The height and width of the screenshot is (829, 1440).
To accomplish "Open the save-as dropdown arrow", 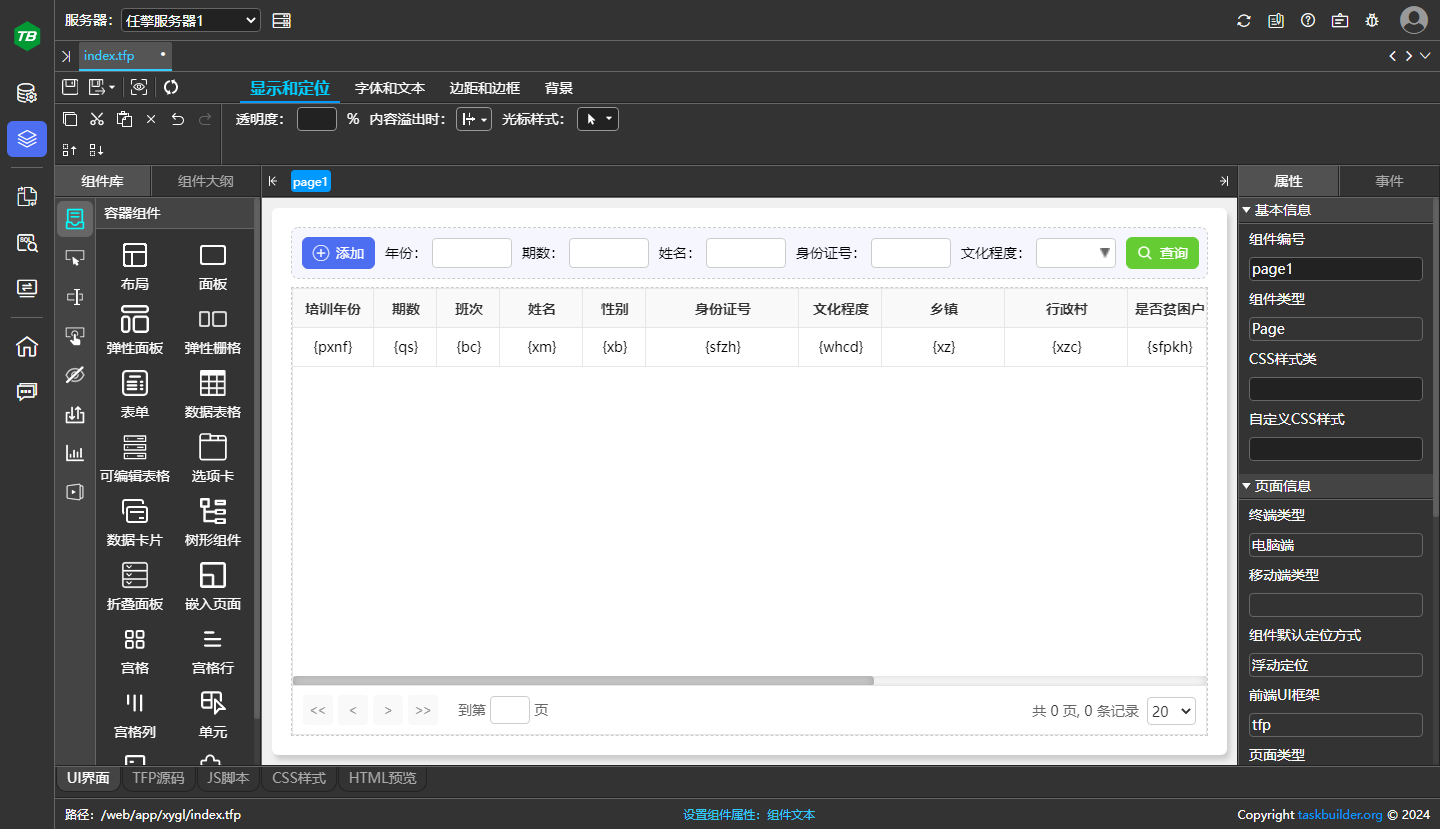I will (x=112, y=88).
